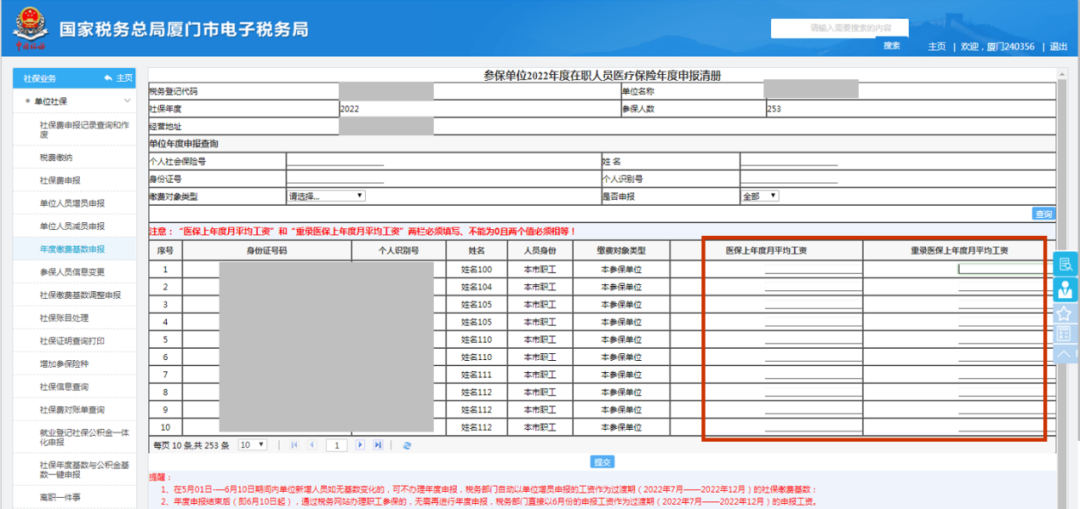This screenshot has height=509, width=1080.
Task: Open 缴费对象类型 dropdown
Action: coord(326,196)
